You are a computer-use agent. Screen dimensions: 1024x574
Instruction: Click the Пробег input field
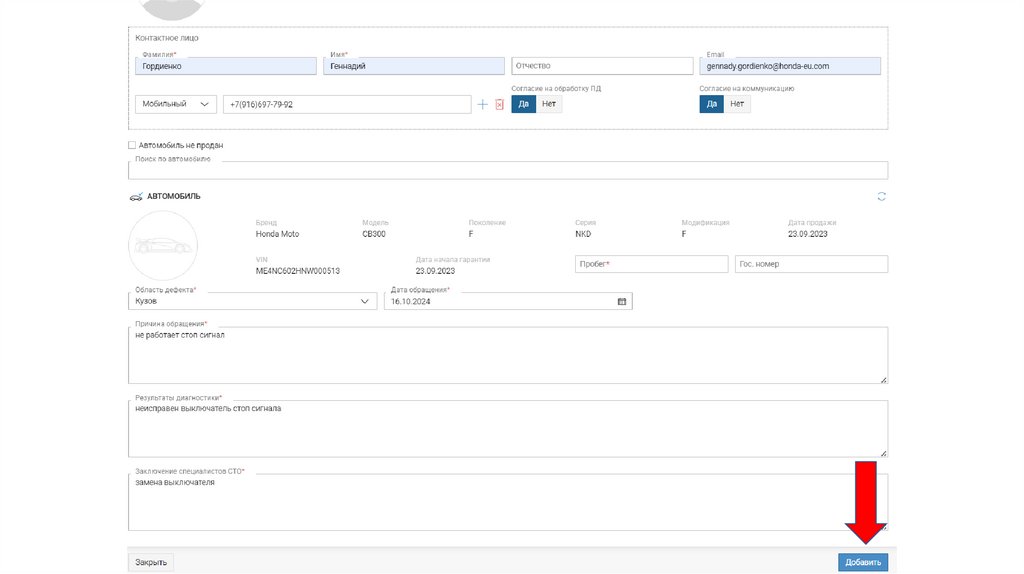coord(651,264)
